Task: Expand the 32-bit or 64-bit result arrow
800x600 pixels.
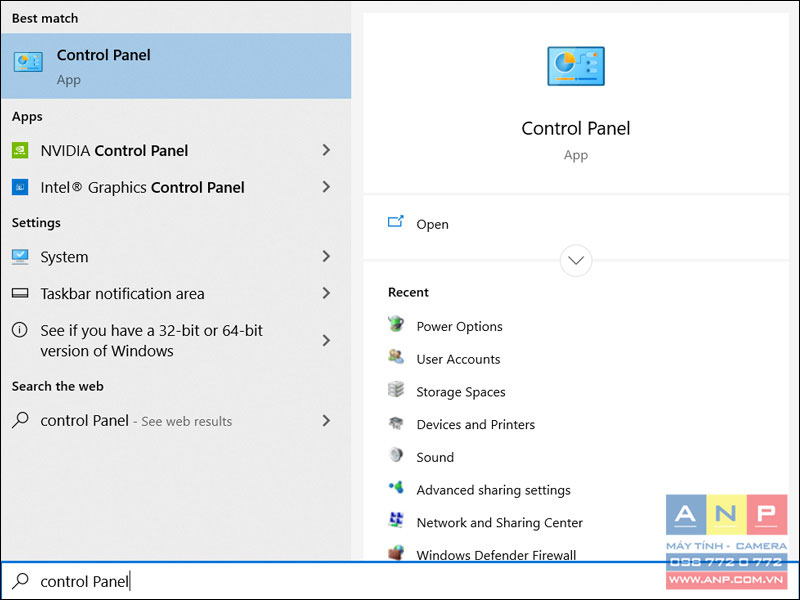Action: (x=326, y=340)
